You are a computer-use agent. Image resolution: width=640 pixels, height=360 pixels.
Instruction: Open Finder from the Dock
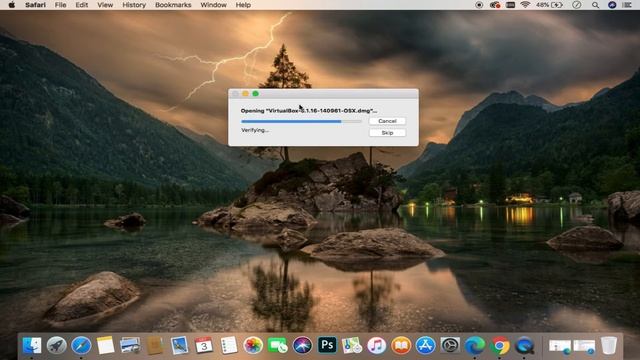click(32, 345)
